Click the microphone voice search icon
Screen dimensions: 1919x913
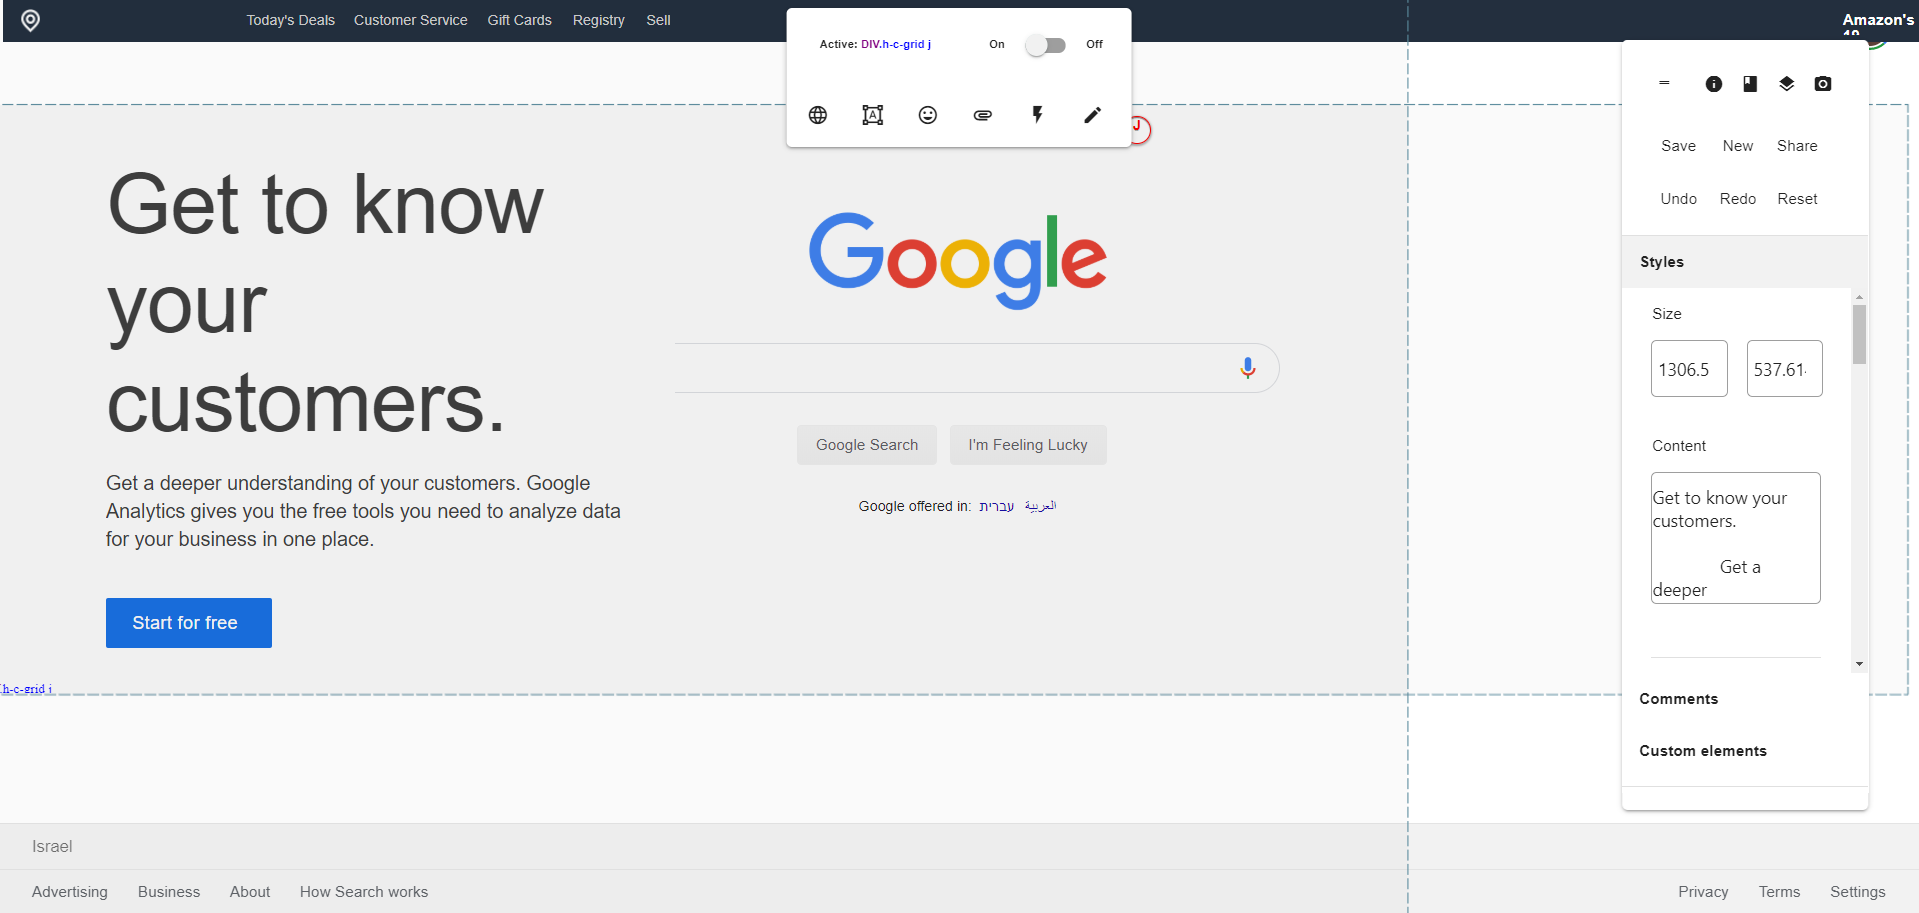click(1248, 368)
